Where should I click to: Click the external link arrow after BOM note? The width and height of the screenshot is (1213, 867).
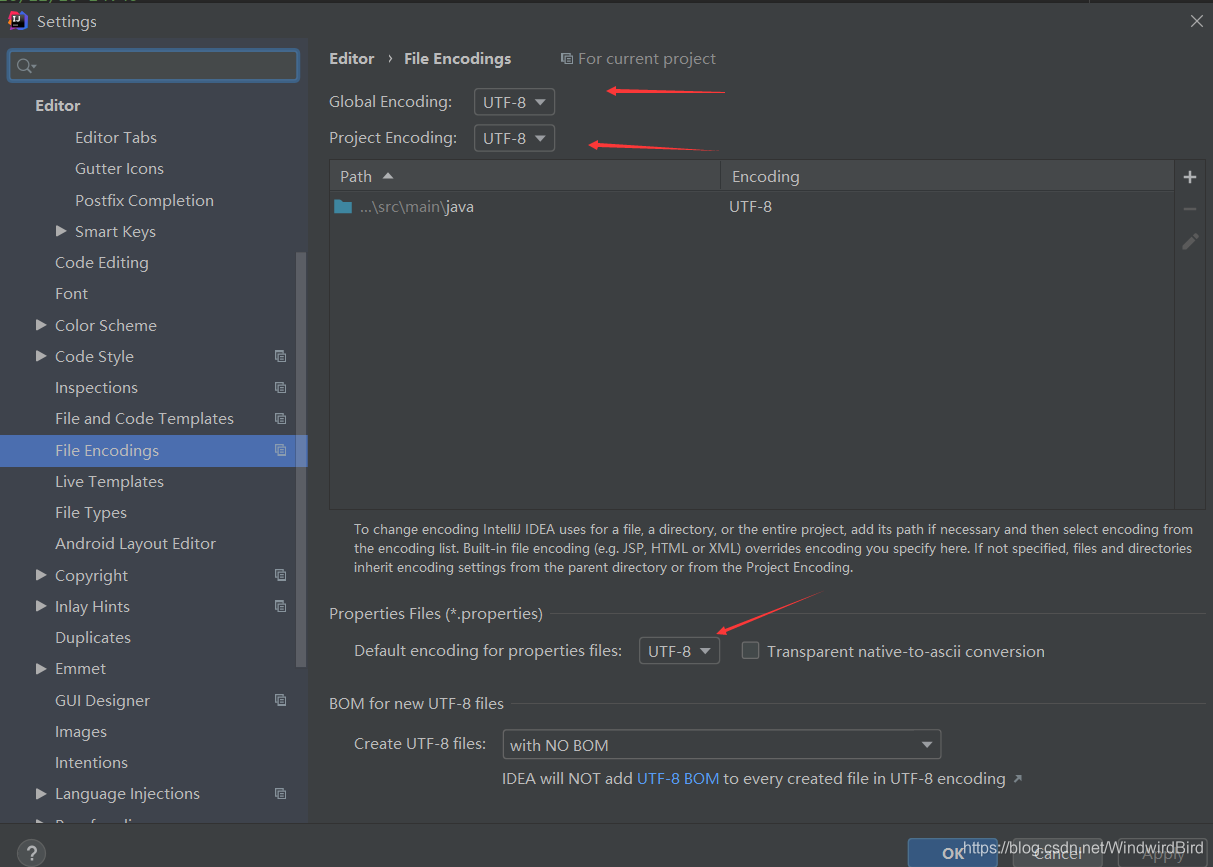coord(1018,779)
